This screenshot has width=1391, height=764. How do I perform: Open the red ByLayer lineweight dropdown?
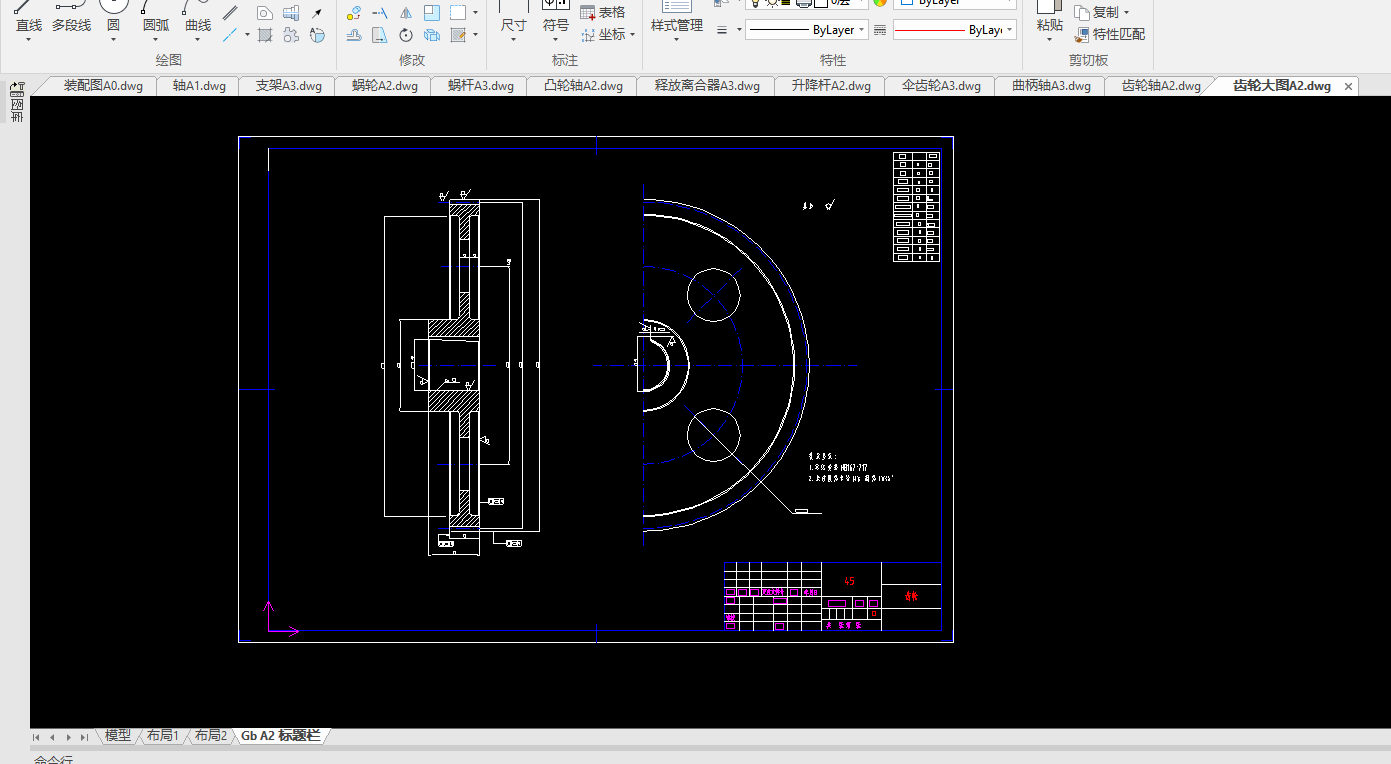pyautogui.click(x=1010, y=30)
